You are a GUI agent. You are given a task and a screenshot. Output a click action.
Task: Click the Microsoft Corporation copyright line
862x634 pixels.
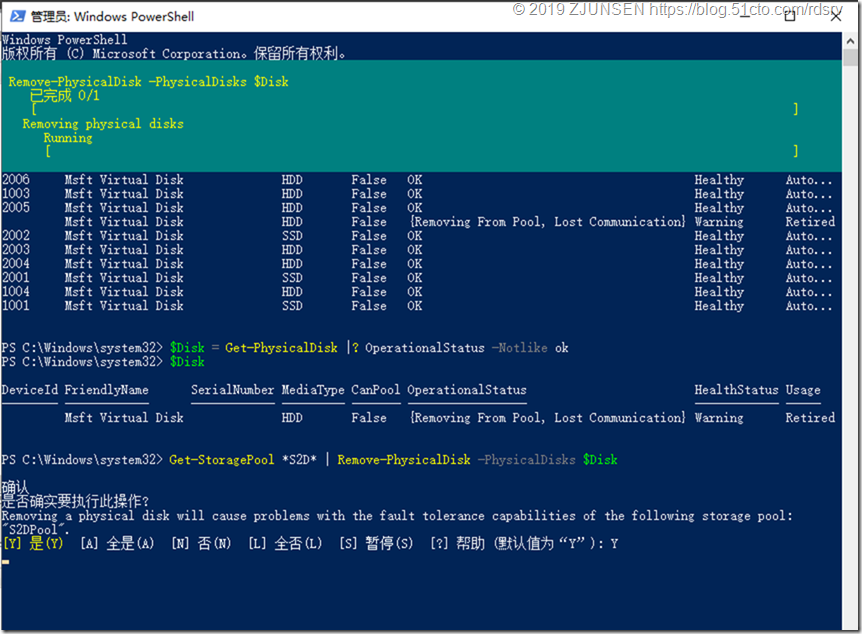(x=174, y=54)
